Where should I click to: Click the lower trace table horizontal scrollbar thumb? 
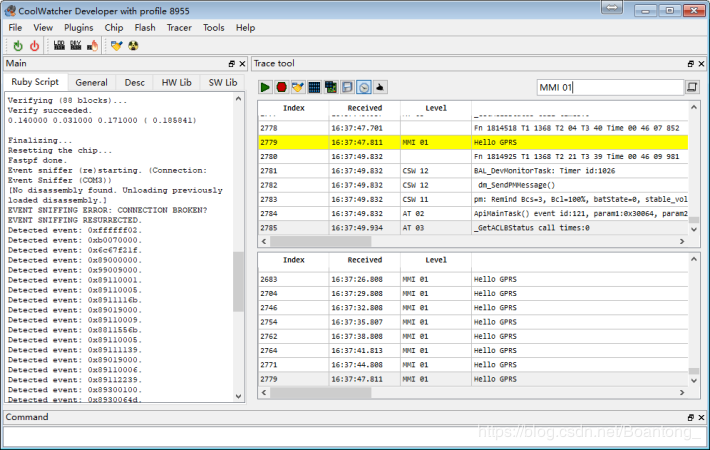coord(321,393)
